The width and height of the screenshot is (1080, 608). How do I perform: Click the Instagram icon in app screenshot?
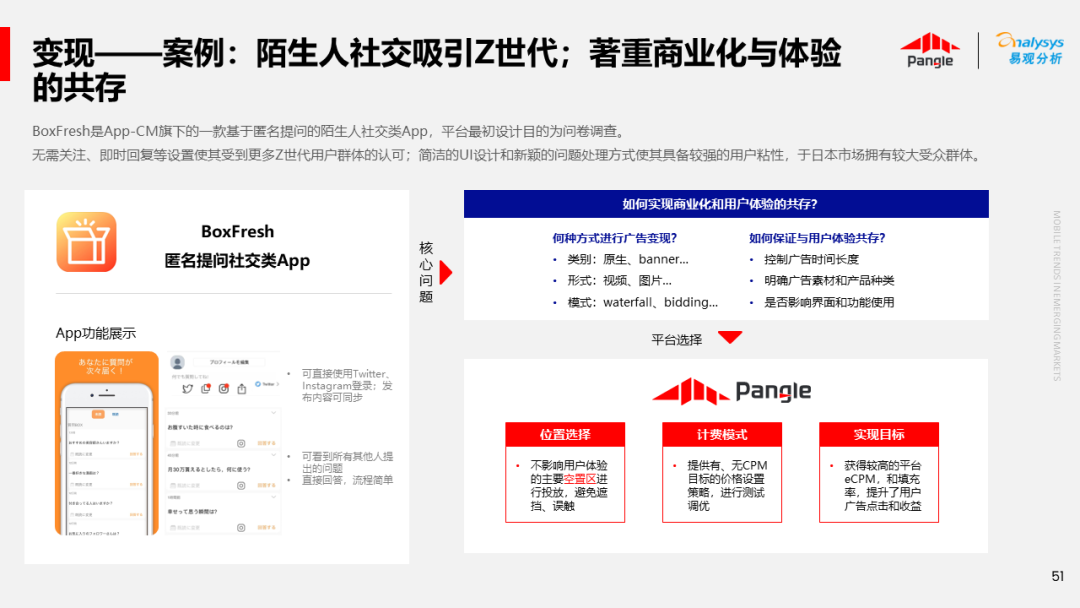click(224, 389)
